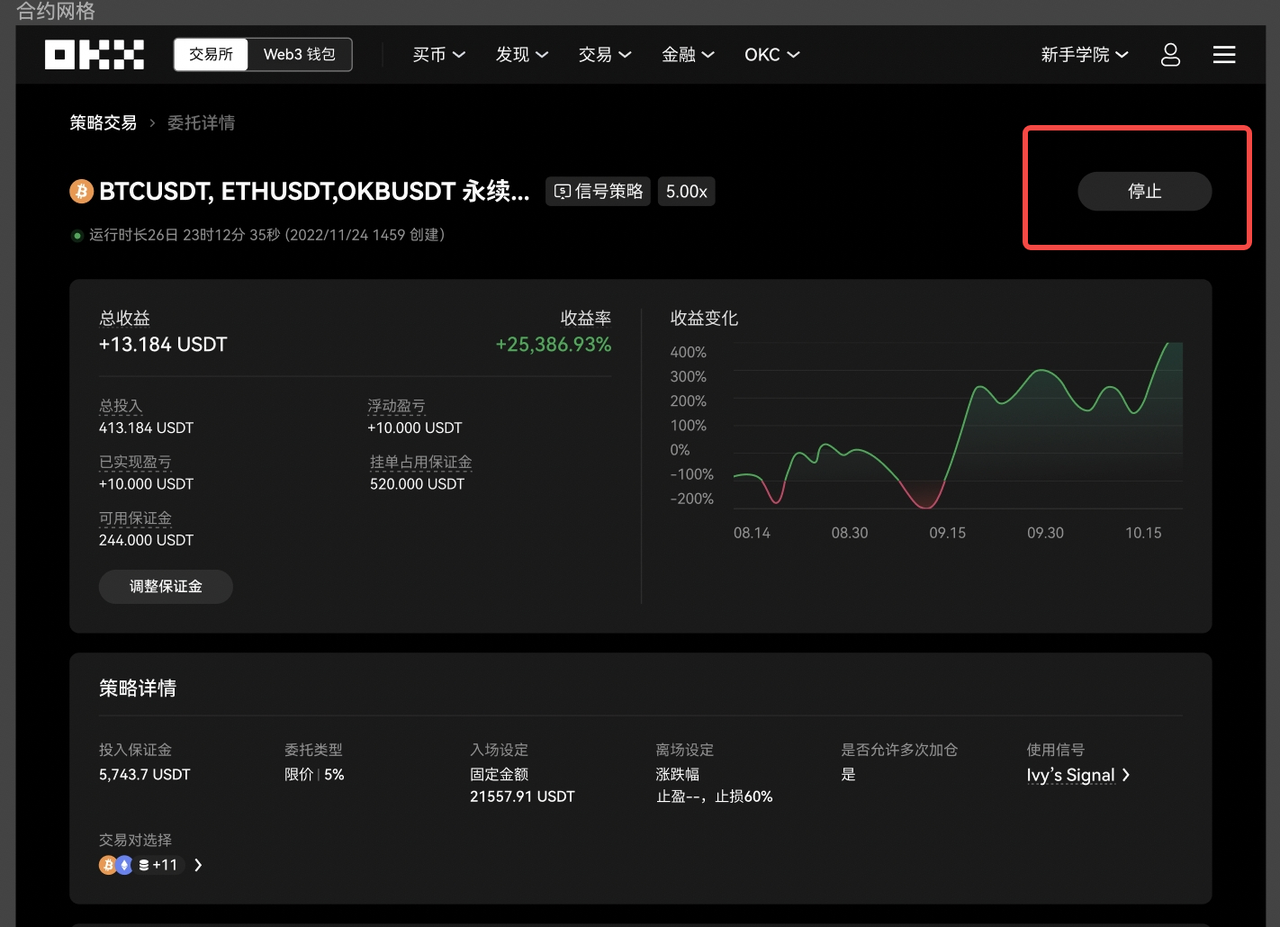
Task: Click the Bitcoin icon beside the strategy title
Action: 80,191
